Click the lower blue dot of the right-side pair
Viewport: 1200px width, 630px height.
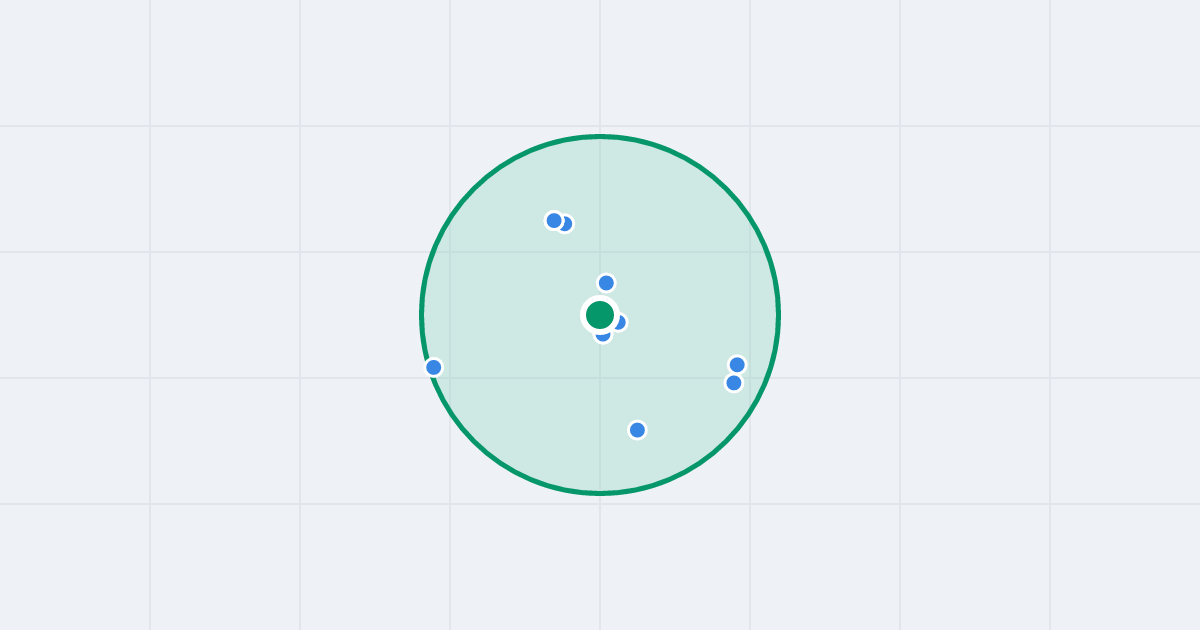tap(734, 383)
